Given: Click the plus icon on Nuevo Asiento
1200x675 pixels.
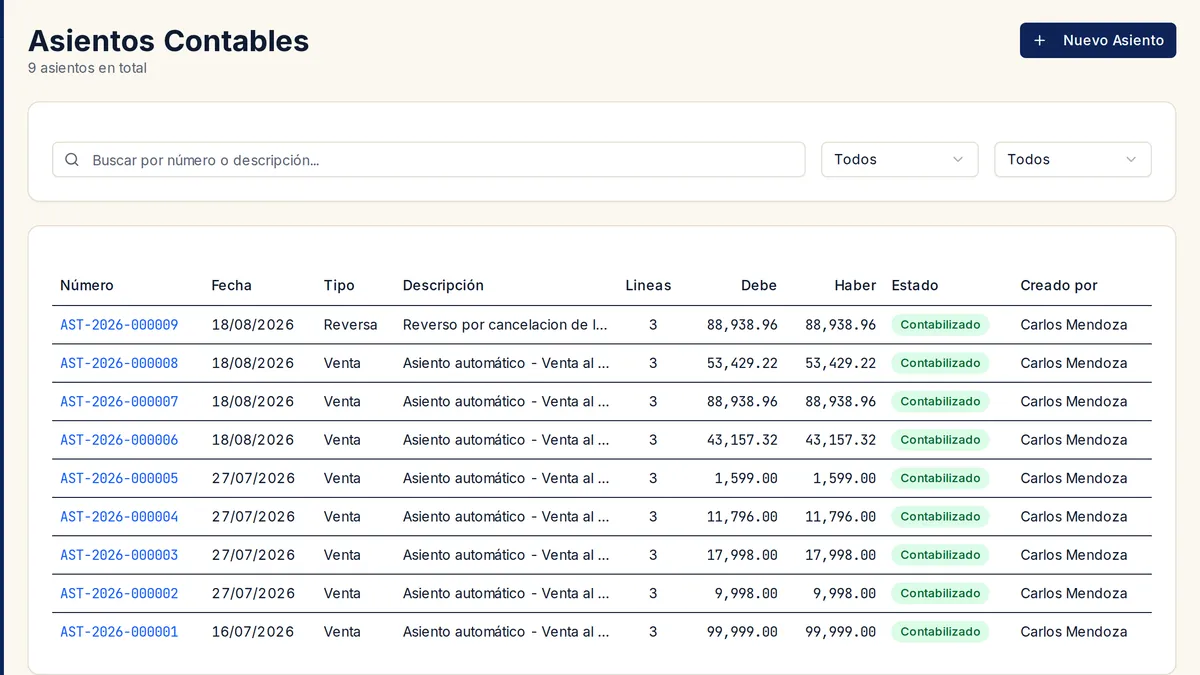Looking at the screenshot, I should pyautogui.click(x=1040, y=41).
